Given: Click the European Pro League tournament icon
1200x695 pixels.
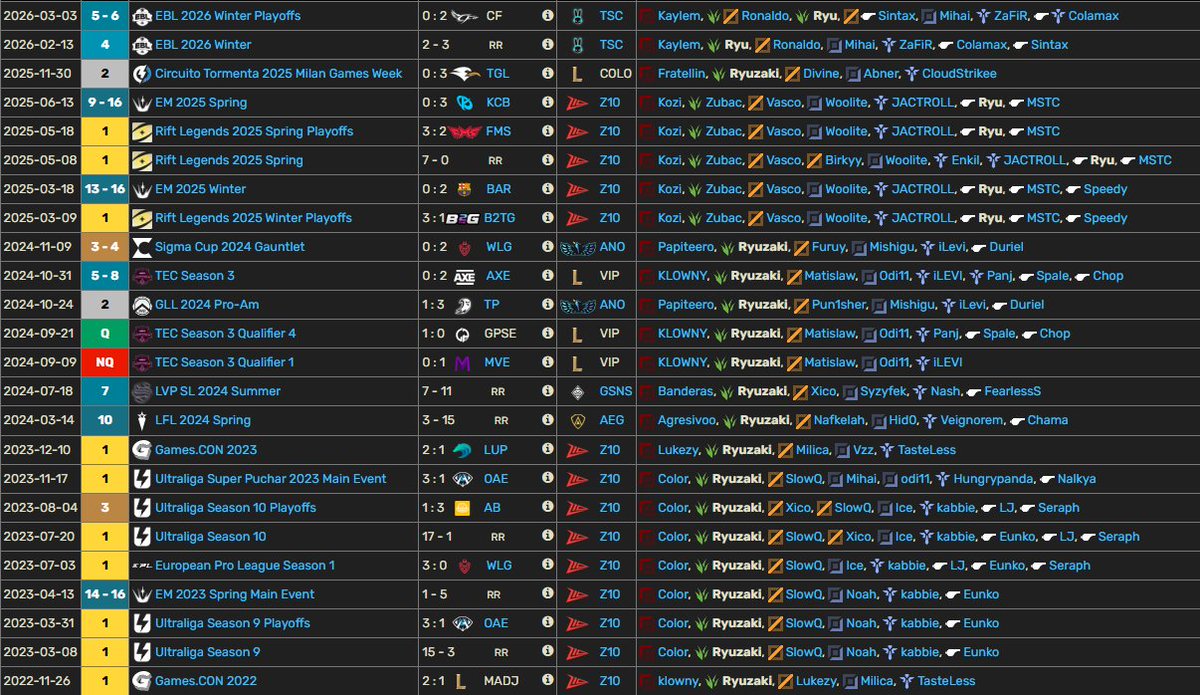Looking at the screenshot, I should point(141,566).
